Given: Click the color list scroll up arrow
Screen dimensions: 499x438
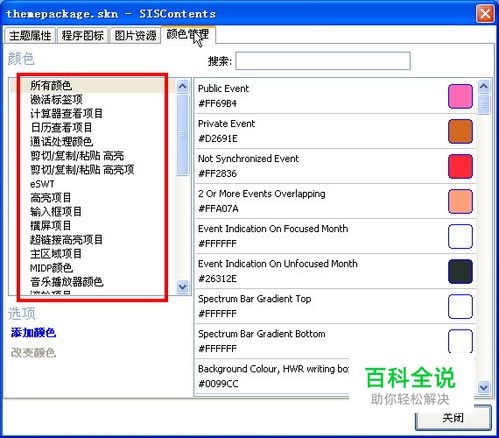Looking at the screenshot, I should pos(484,87).
